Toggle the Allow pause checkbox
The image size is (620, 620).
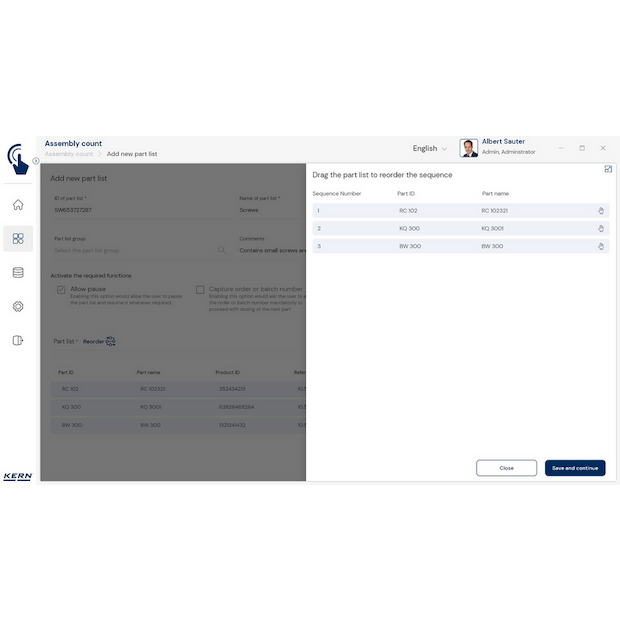coord(61,290)
